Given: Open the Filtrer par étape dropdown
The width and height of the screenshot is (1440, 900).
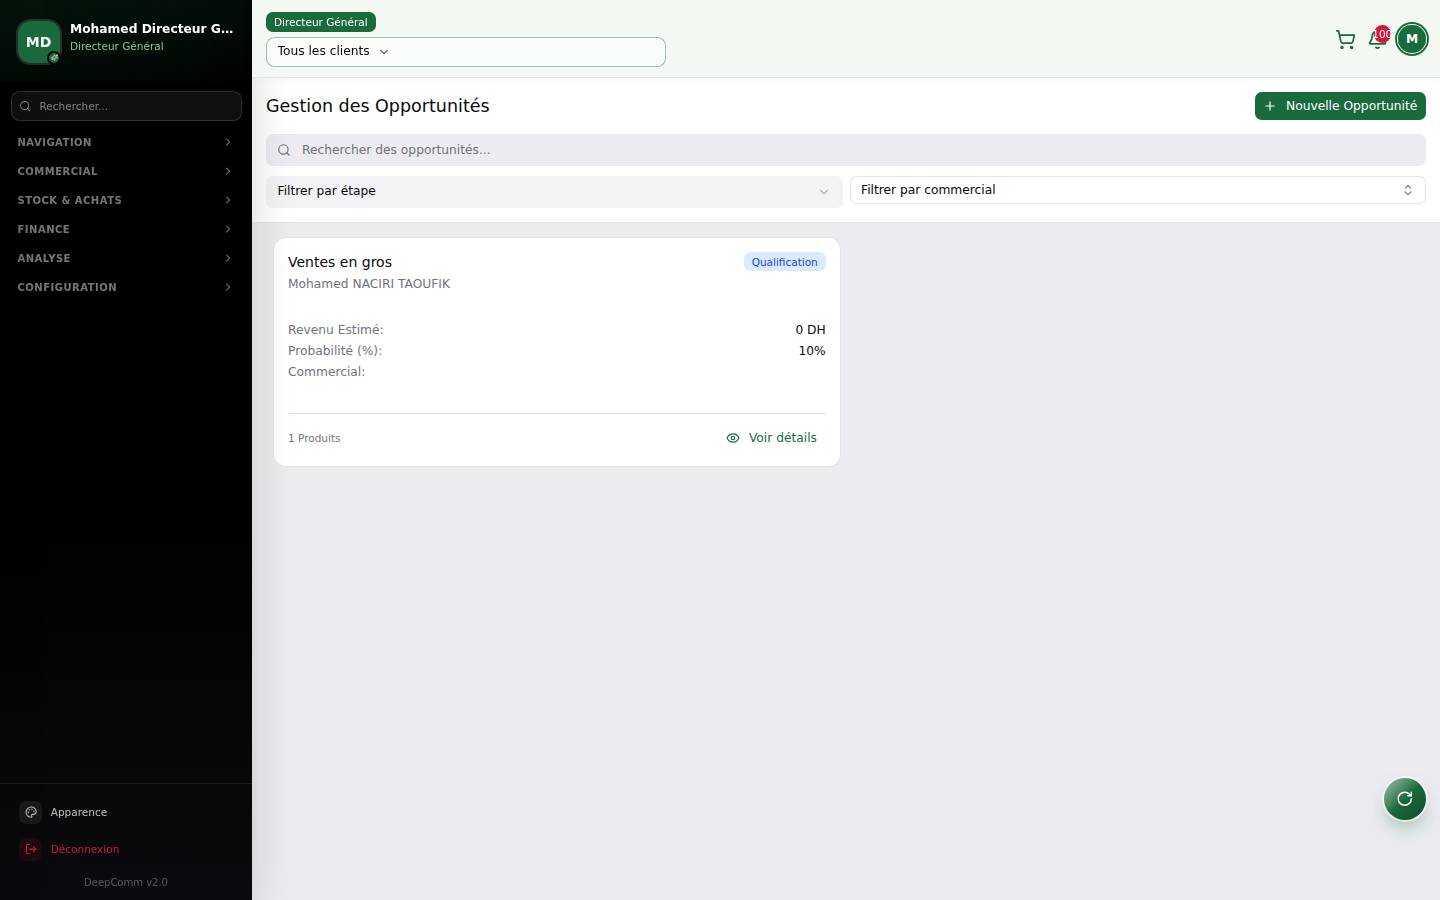Looking at the screenshot, I should click(554, 191).
